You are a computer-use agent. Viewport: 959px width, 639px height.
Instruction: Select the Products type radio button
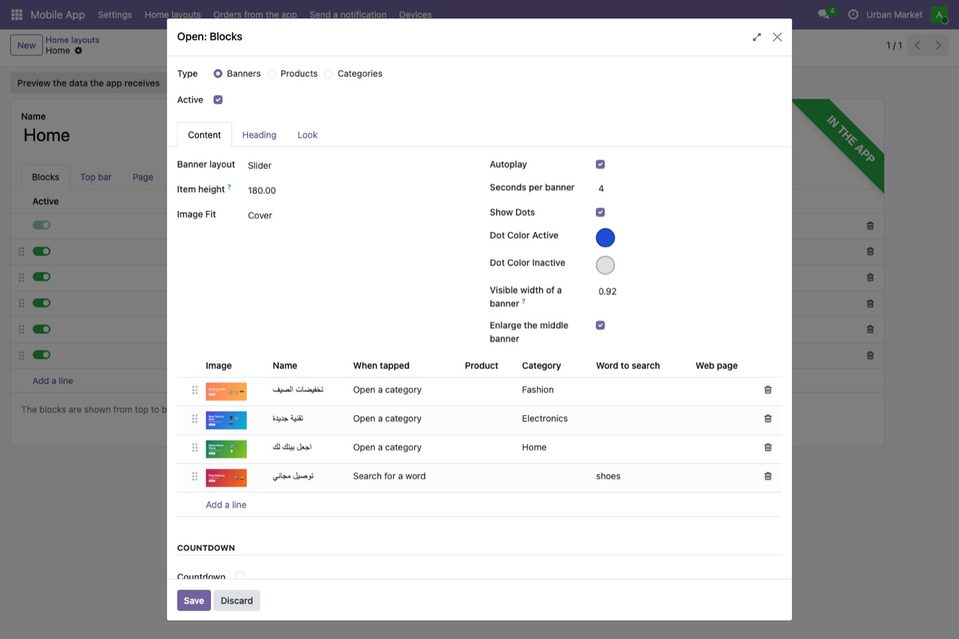(x=272, y=74)
